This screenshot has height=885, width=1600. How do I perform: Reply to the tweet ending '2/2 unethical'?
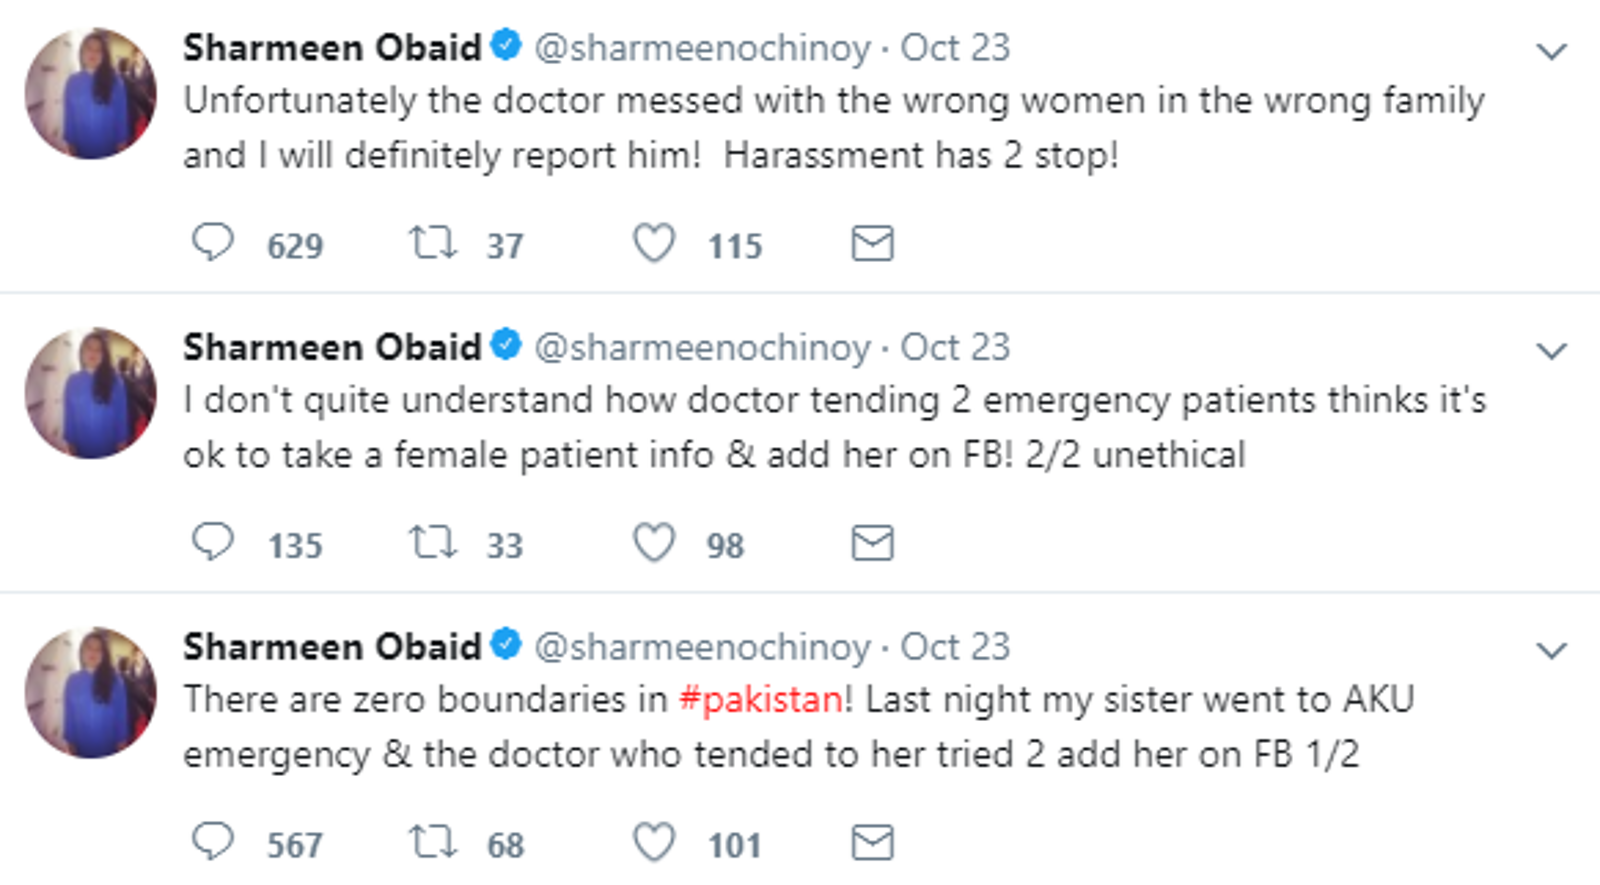pos(212,542)
